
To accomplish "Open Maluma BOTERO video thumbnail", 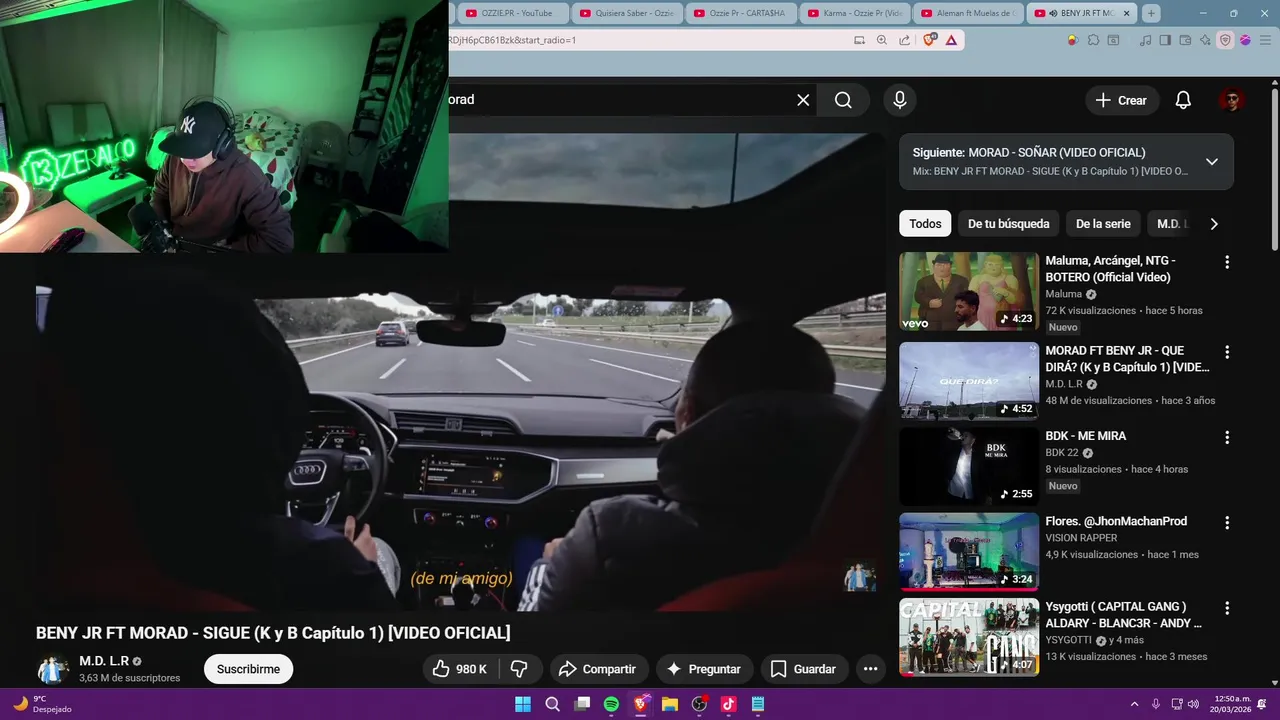I will click(969, 291).
